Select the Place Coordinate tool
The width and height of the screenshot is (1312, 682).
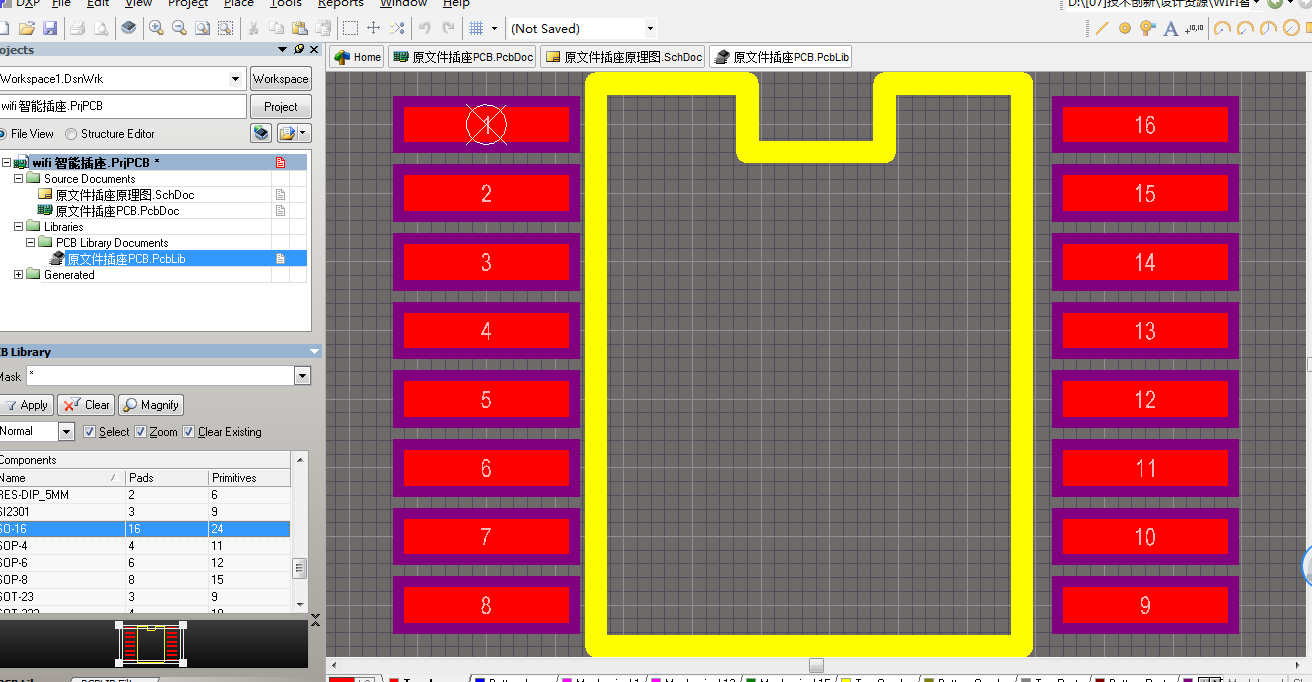click(x=1194, y=28)
